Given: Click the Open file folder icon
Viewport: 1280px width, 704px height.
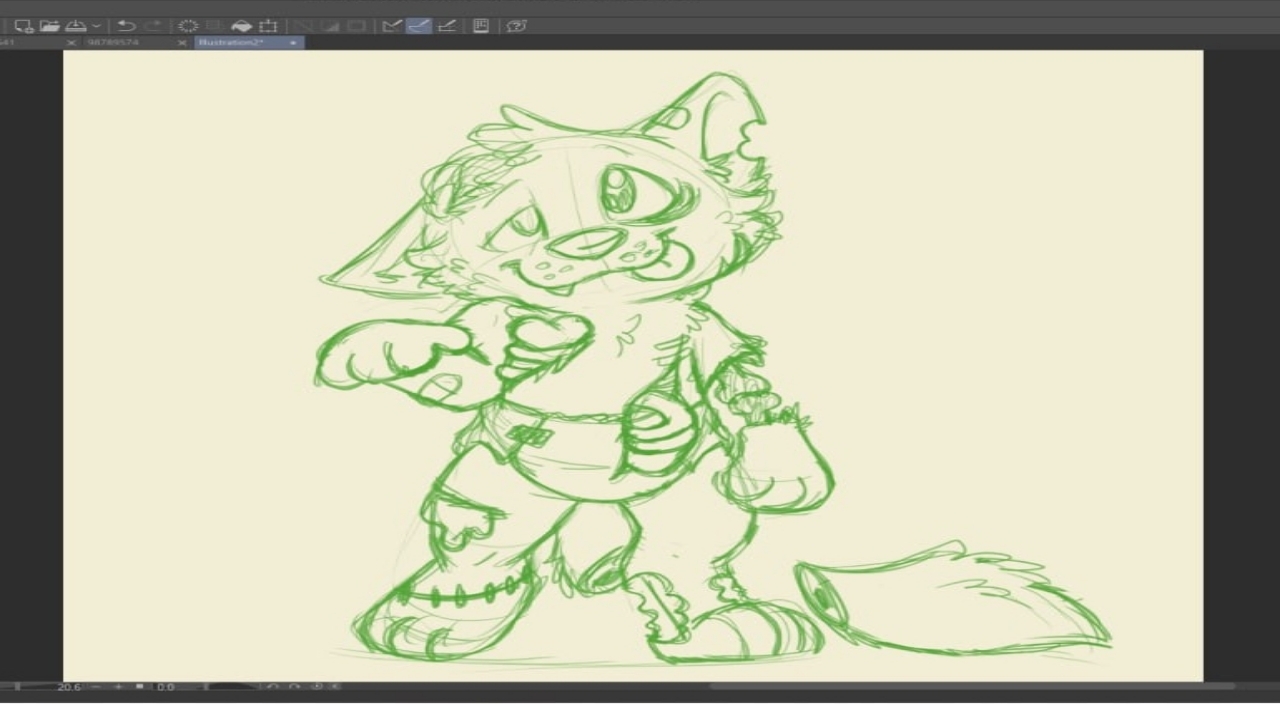Looking at the screenshot, I should coord(50,26).
